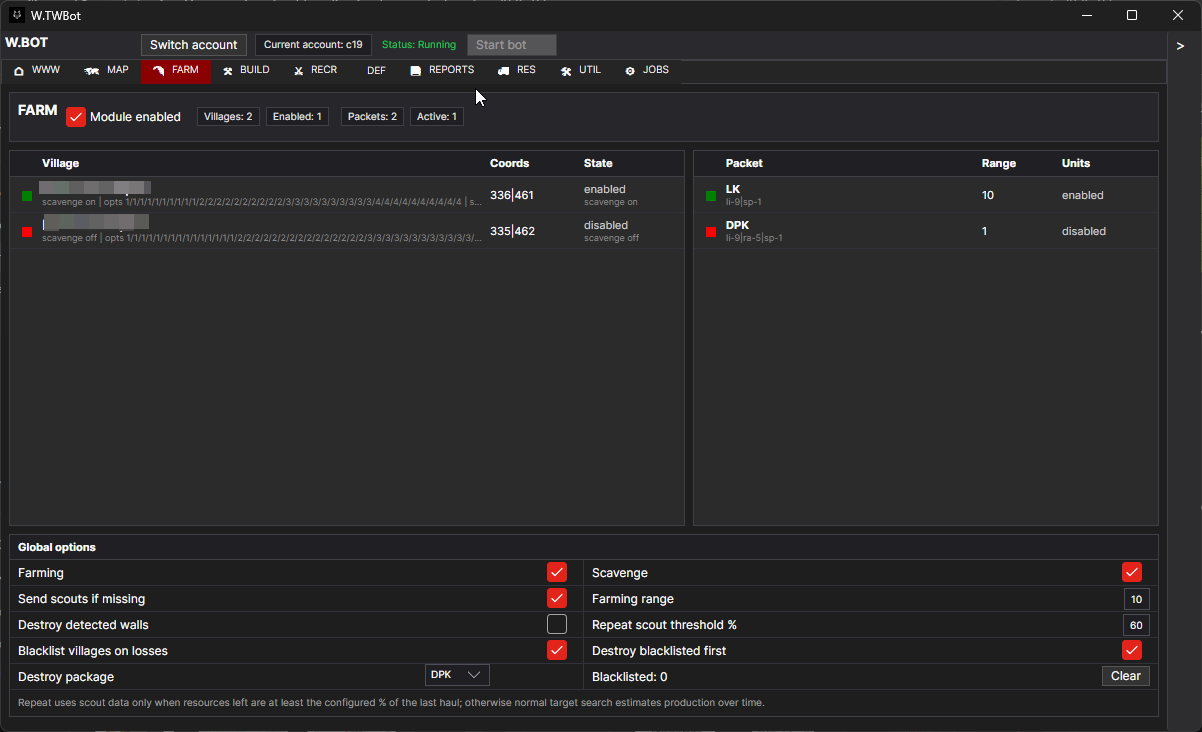
Task: Click the Packets: 2 counter
Action: point(372,117)
